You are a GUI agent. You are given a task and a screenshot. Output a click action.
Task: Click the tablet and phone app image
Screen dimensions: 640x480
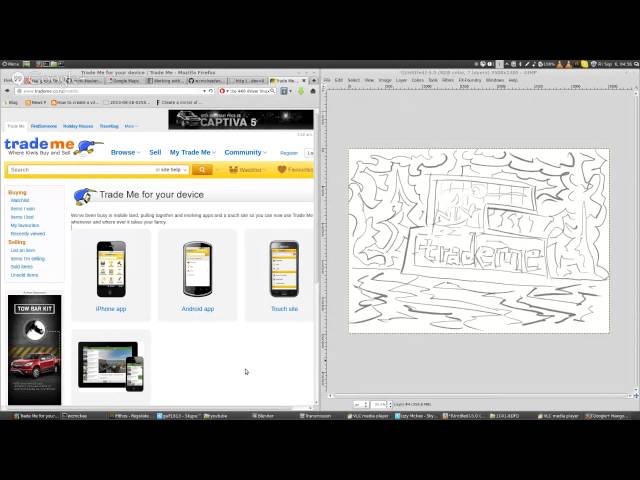click(111, 366)
